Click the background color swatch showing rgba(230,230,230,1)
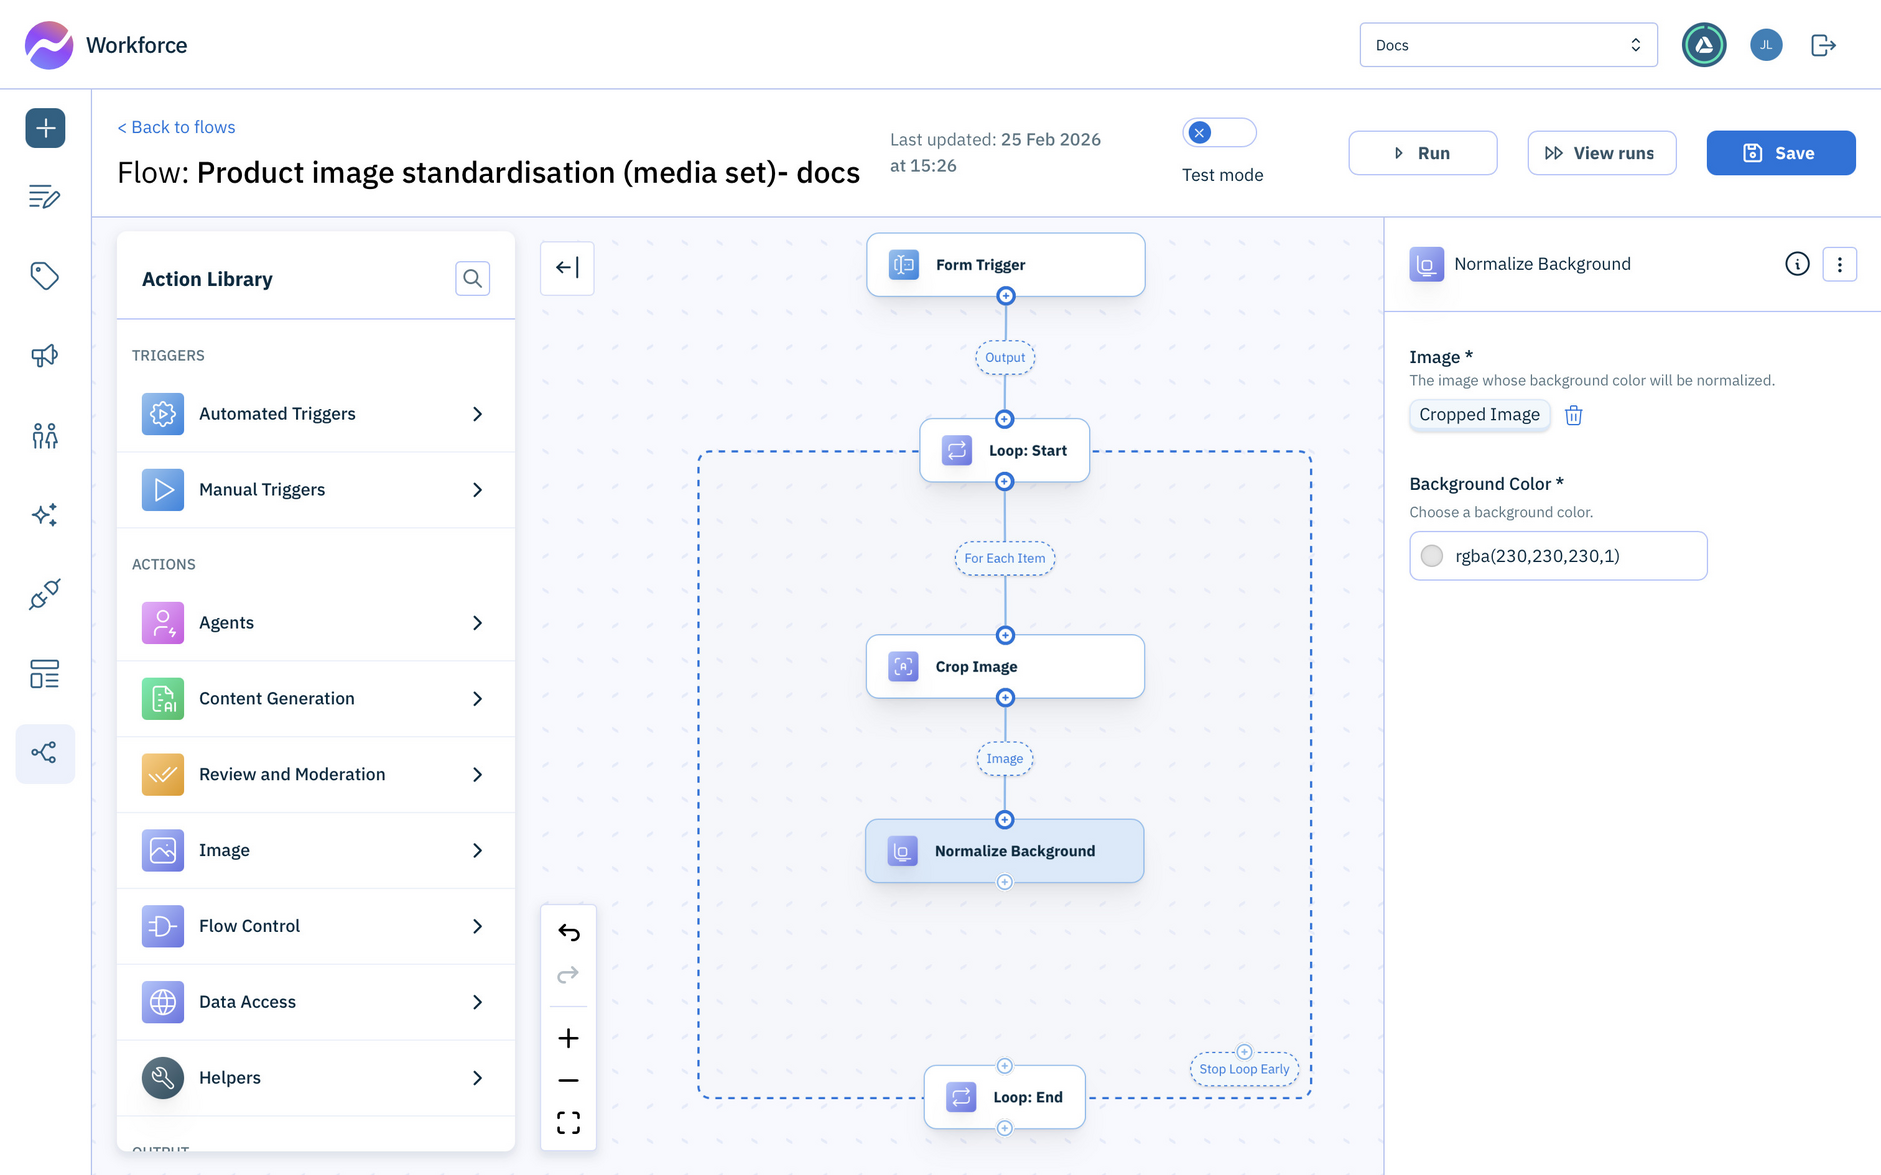 1431,556
